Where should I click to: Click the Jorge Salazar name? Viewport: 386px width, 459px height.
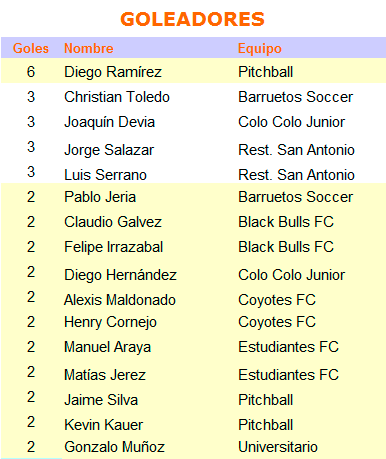pyautogui.click(x=109, y=150)
